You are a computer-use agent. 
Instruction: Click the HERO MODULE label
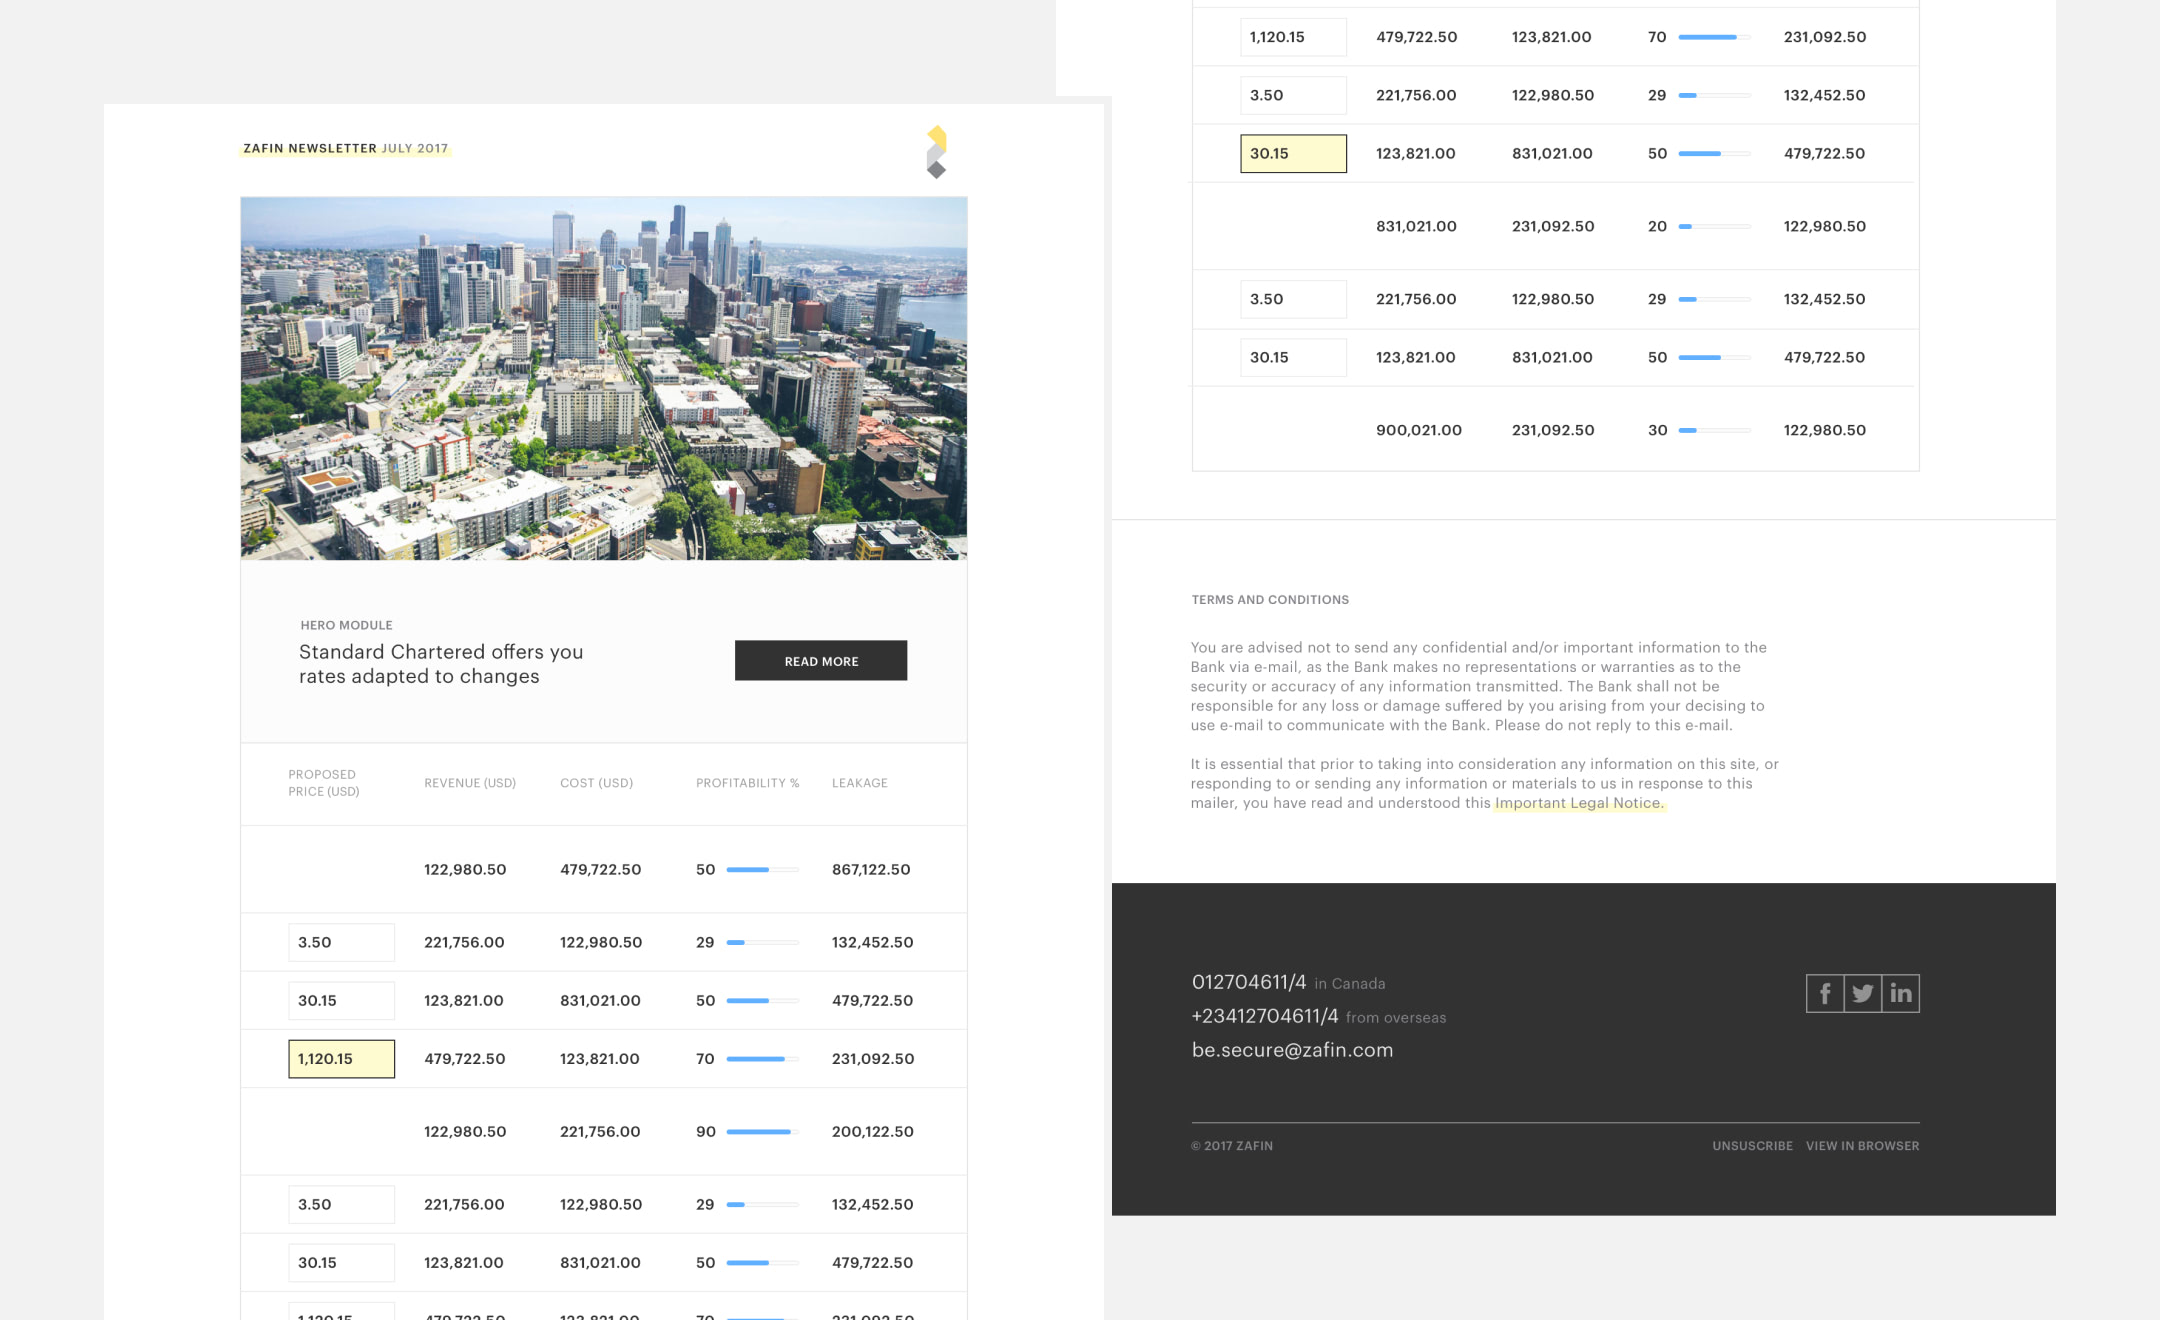click(346, 625)
